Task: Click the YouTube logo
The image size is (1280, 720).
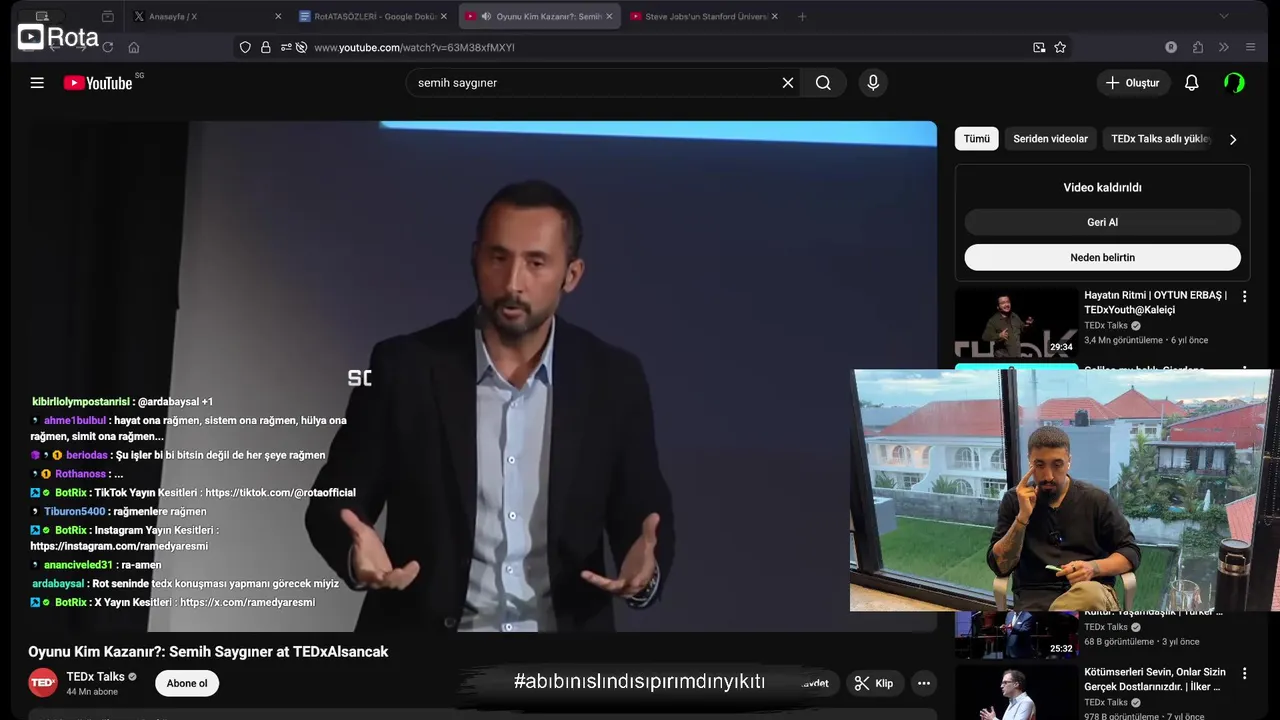Action: (x=98, y=83)
